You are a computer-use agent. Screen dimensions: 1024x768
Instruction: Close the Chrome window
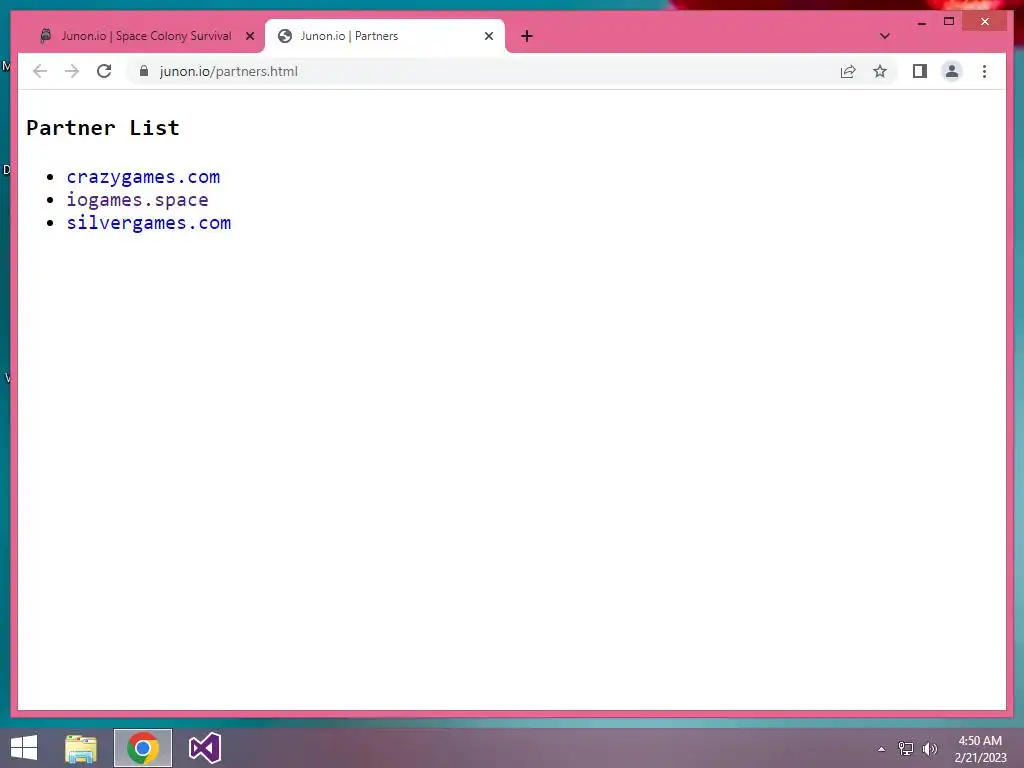click(985, 22)
